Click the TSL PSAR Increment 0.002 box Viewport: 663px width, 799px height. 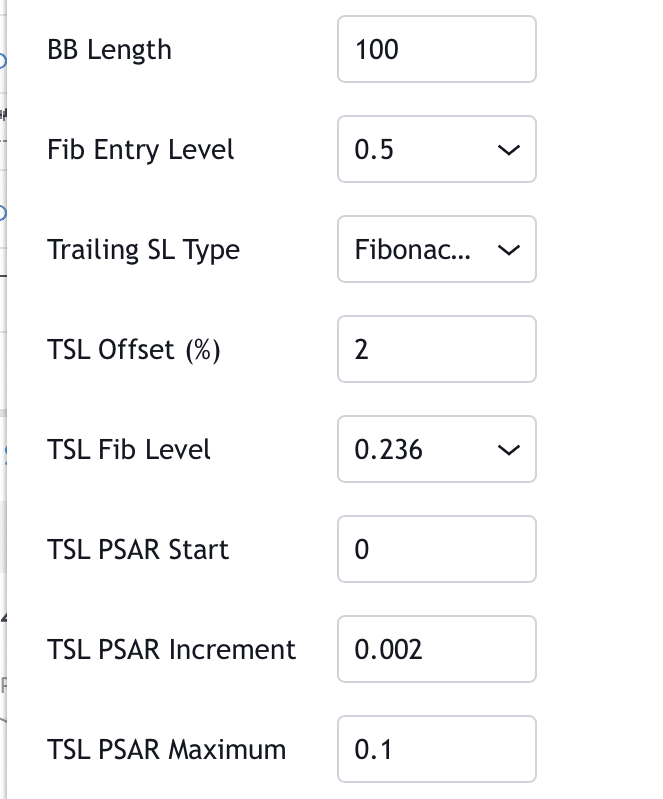pyautogui.click(x=437, y=649)
